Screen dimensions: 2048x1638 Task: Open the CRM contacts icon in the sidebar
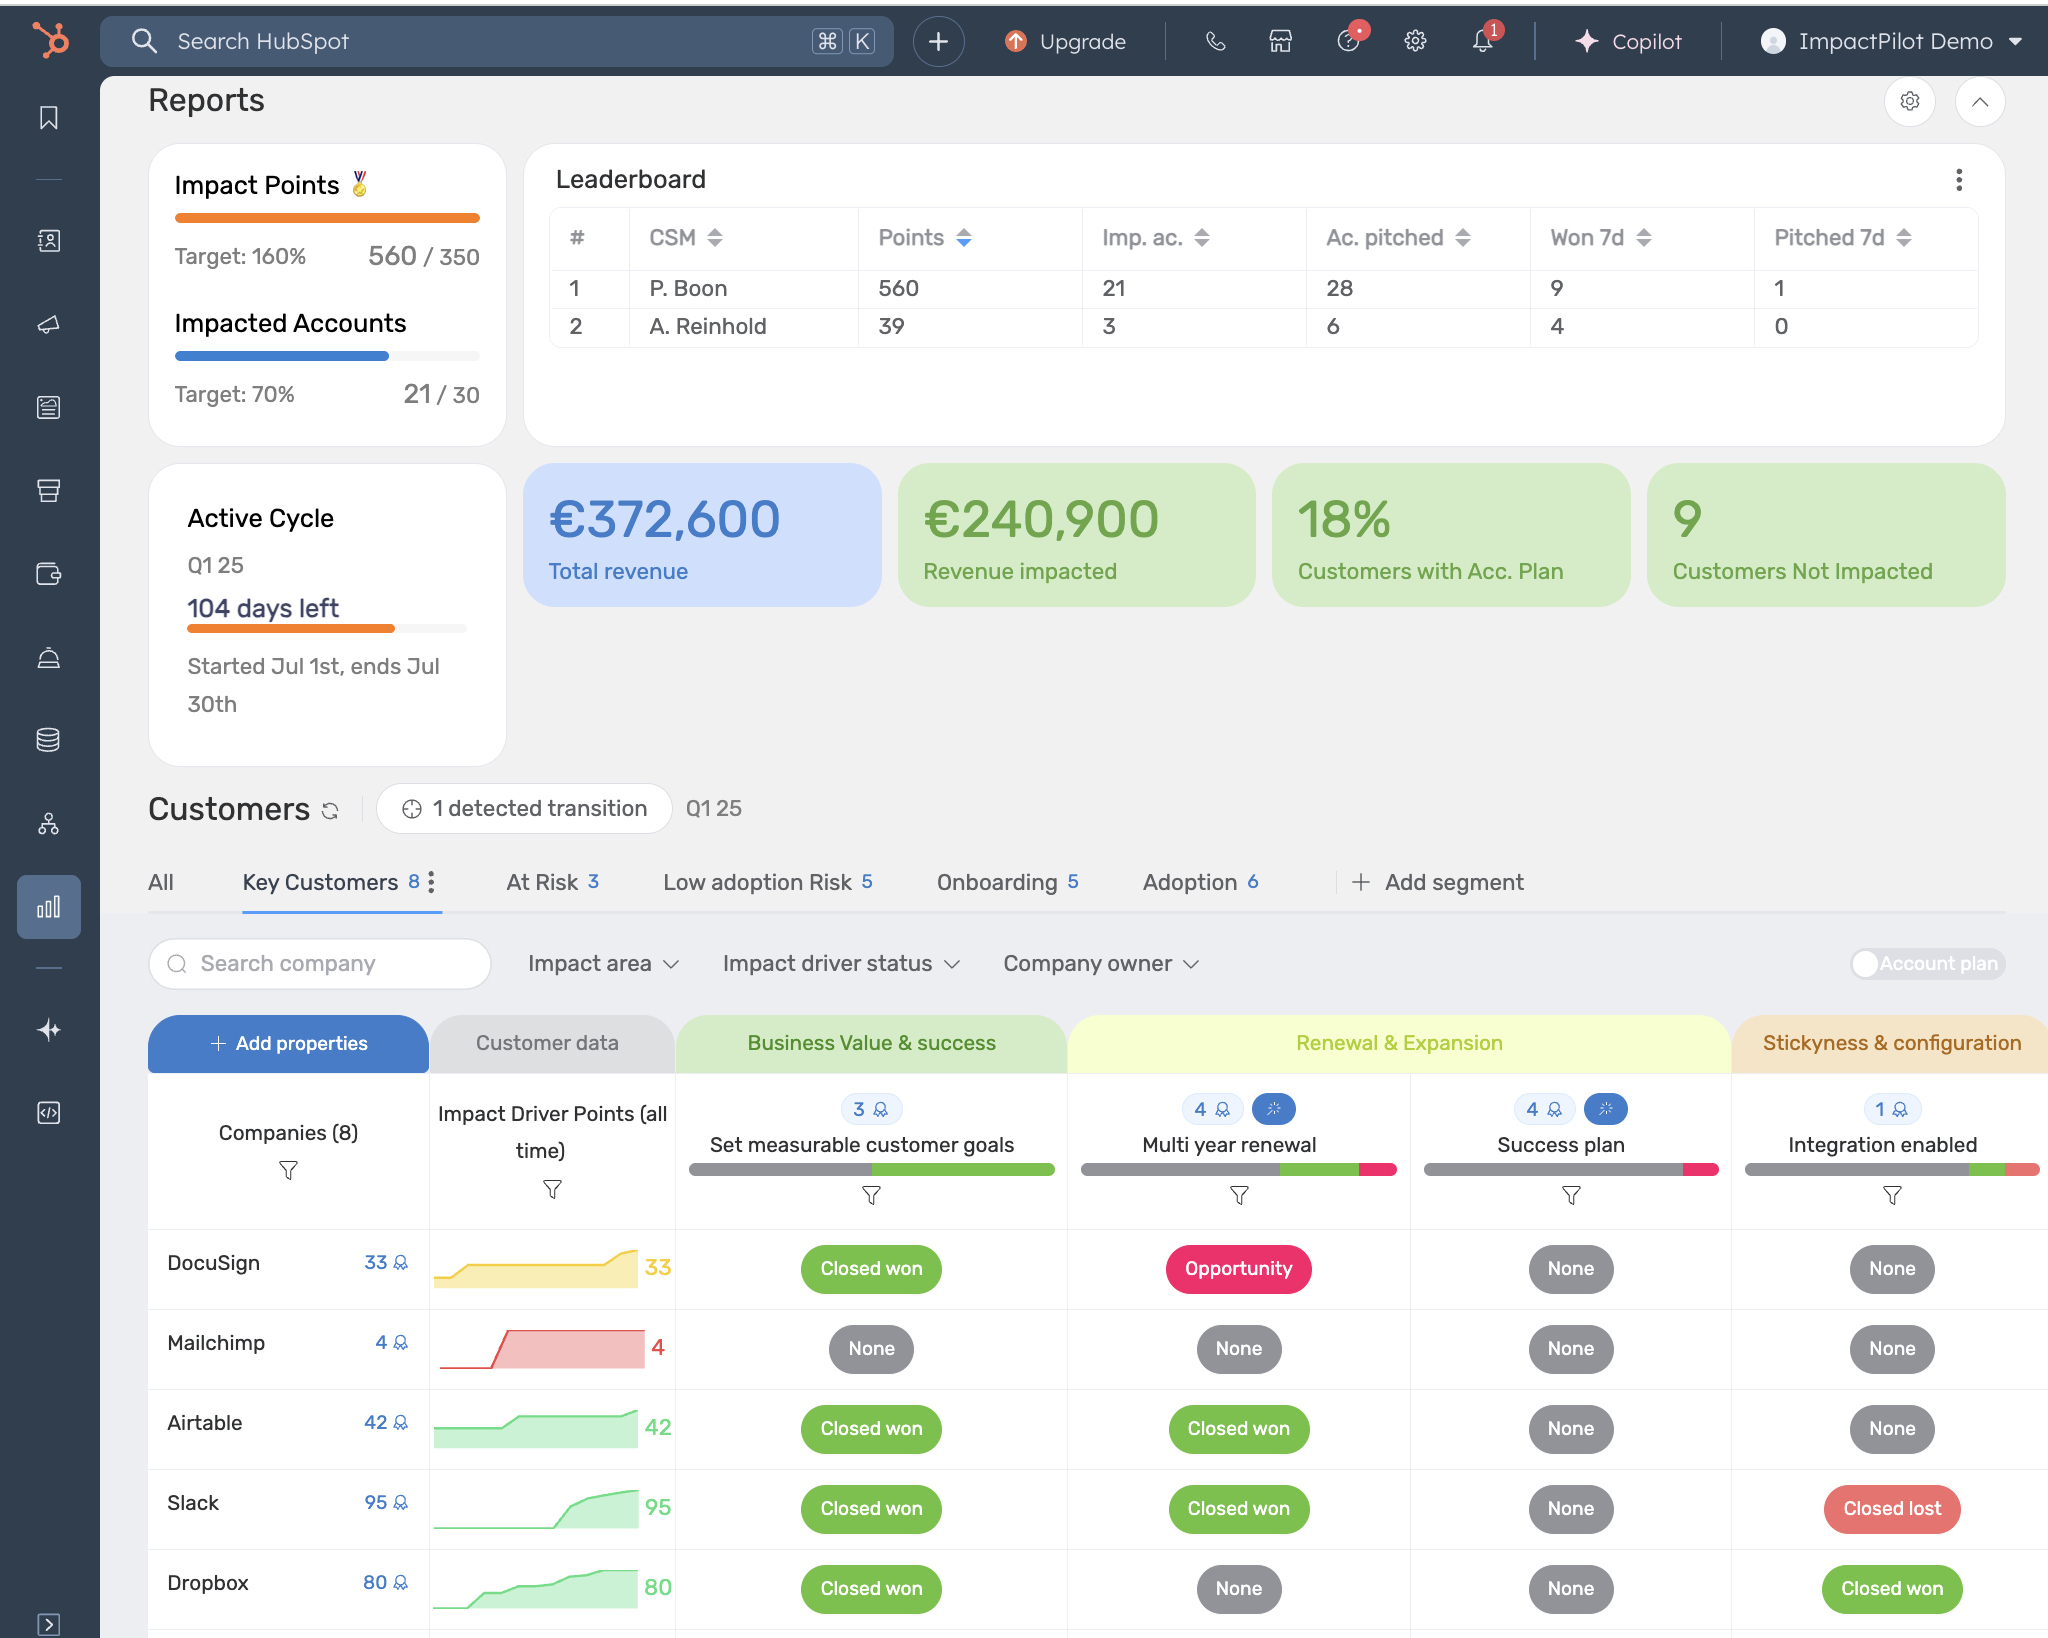[x=49, y=241]
